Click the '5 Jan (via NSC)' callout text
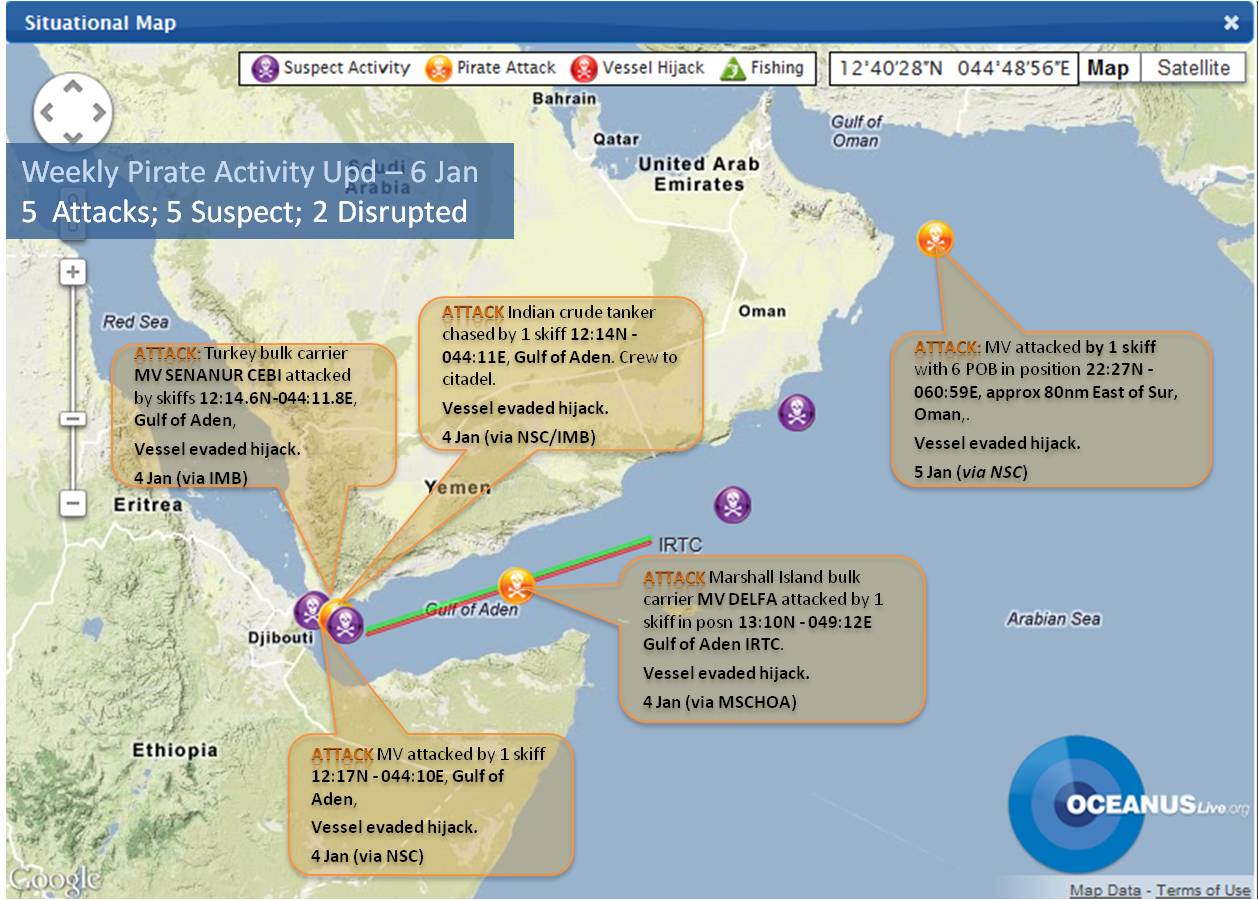 coord(970,472)
